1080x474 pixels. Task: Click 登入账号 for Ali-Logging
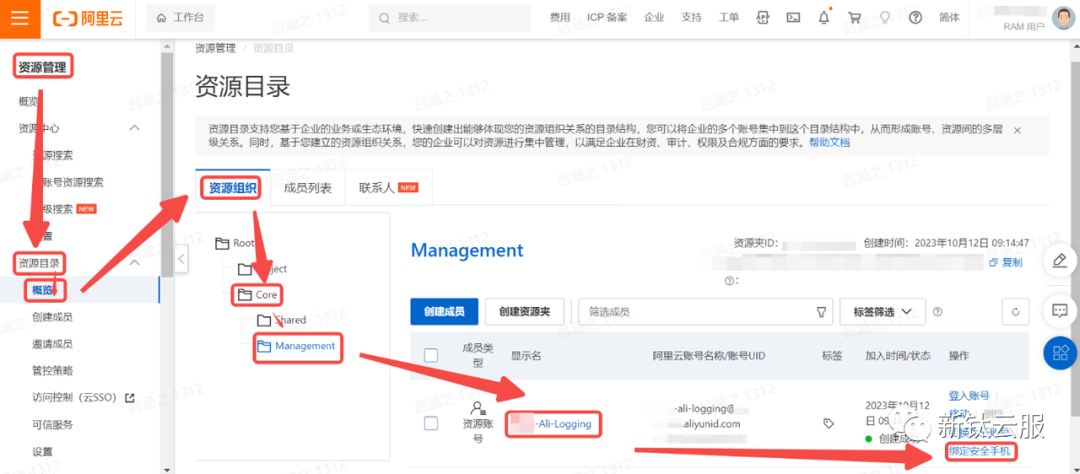969,395
